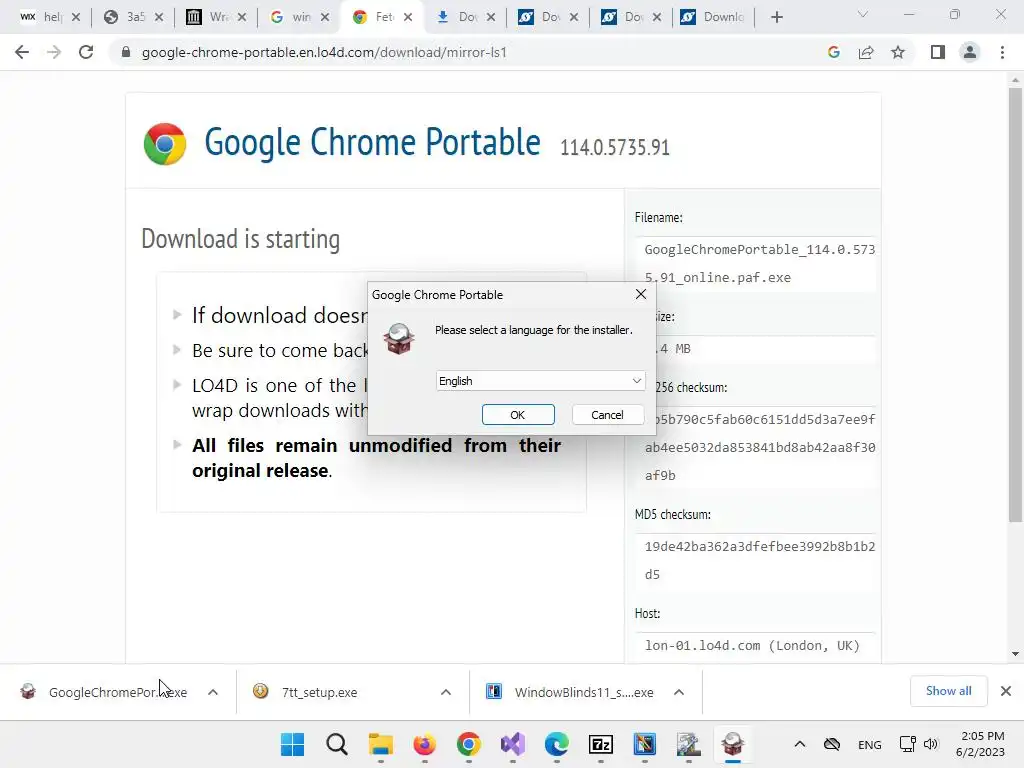This screenshot has width=1024, height=768.
Task: Expand options for GoogleChromePor...exe download
Action: pyautogui.click(x=213, y=692)
